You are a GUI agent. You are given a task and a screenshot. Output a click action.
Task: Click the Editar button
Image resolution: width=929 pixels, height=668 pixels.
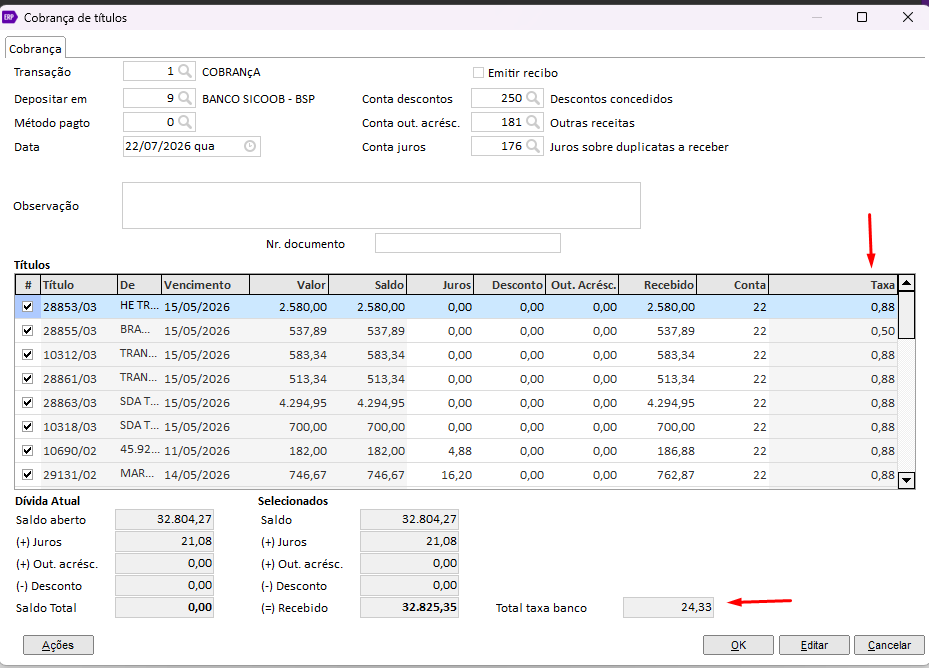point(814,645)
